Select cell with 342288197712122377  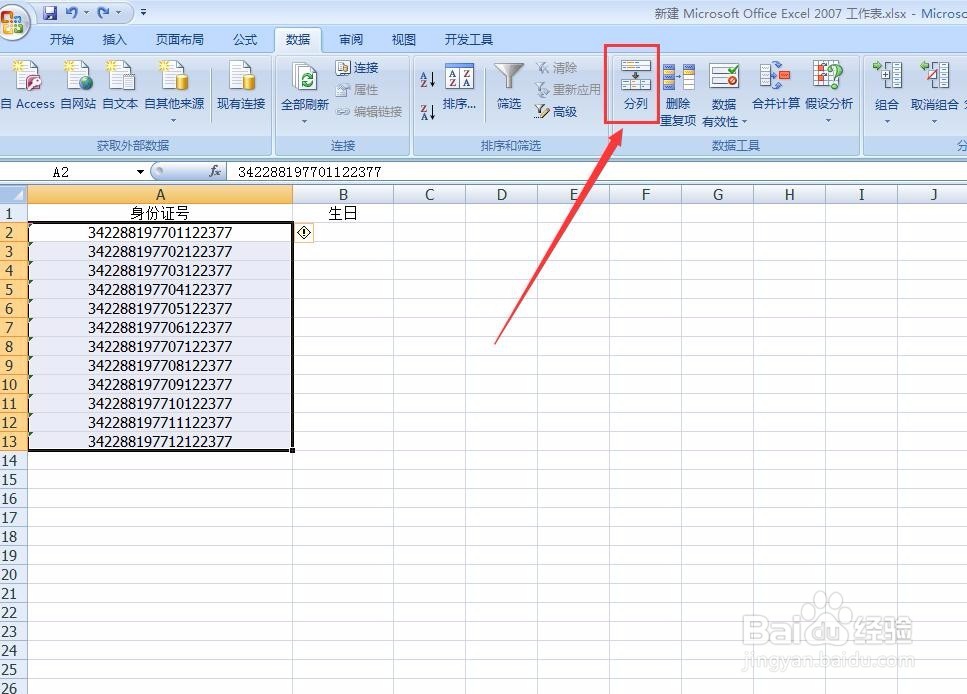click(160, 442)
